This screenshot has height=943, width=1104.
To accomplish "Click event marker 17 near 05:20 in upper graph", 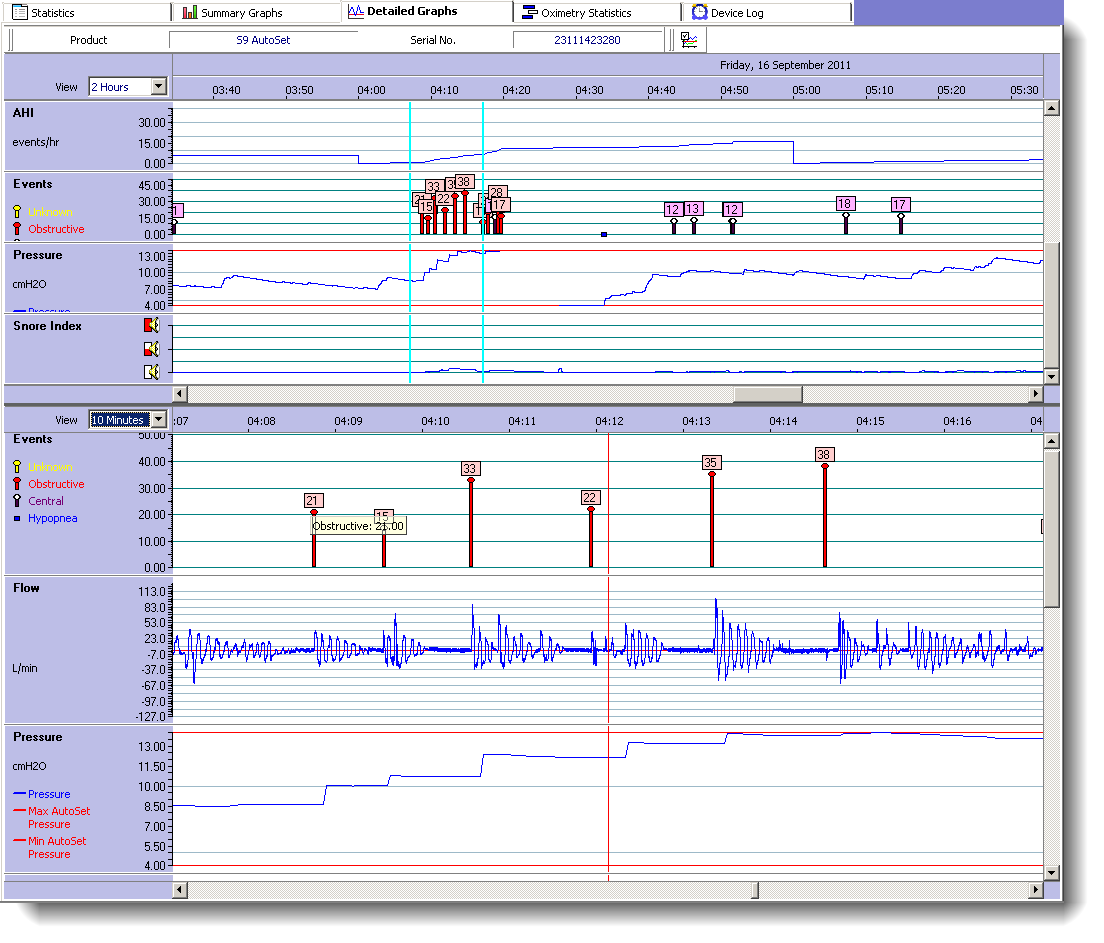I will pos(900,204).
